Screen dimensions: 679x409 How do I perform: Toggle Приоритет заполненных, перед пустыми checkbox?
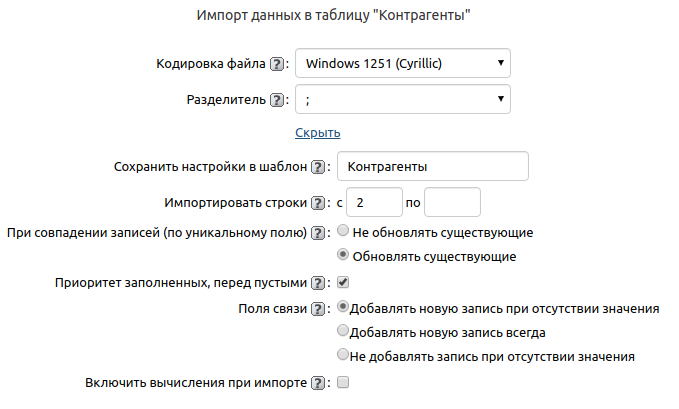click(x=343, y=282)
